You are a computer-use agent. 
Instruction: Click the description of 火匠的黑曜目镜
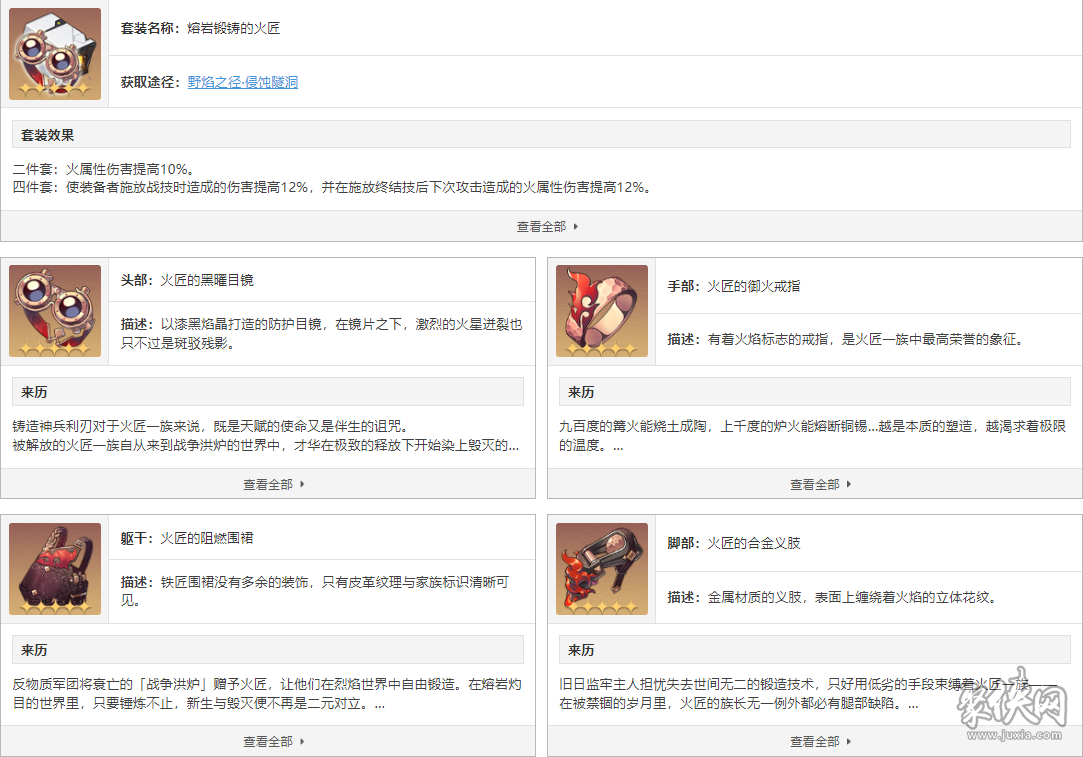point(321,333)
